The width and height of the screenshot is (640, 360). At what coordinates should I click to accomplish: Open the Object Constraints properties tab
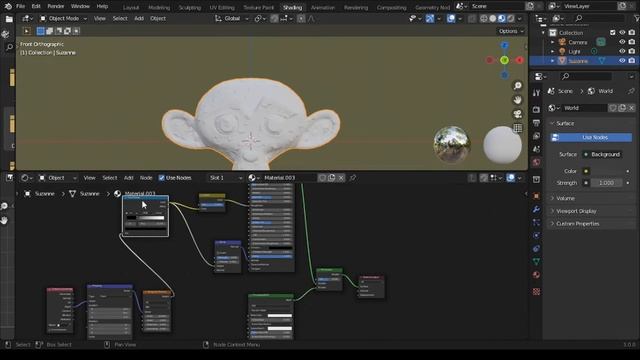[536, 249]
